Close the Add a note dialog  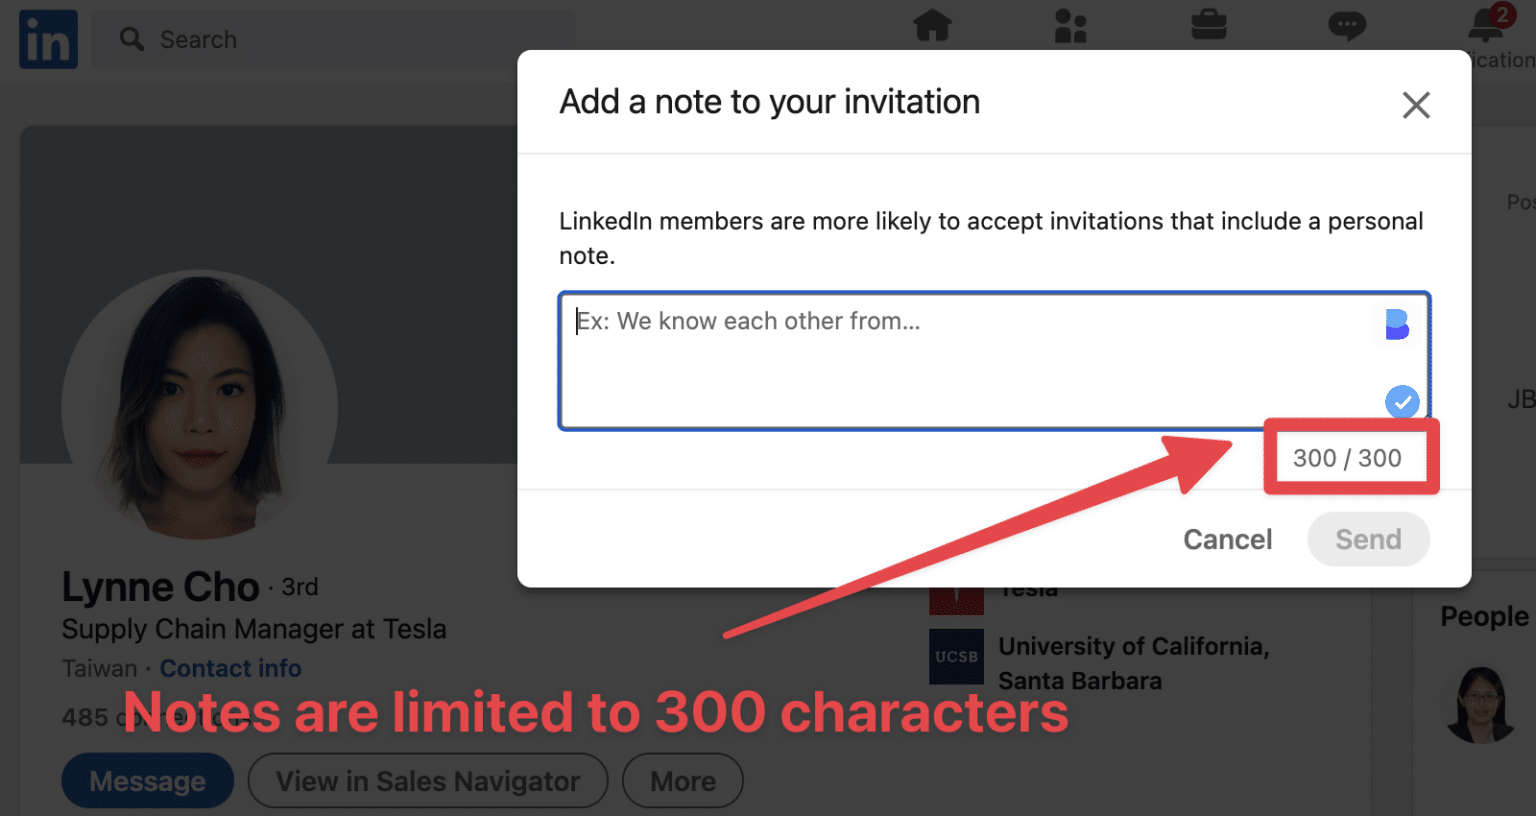1416,104
